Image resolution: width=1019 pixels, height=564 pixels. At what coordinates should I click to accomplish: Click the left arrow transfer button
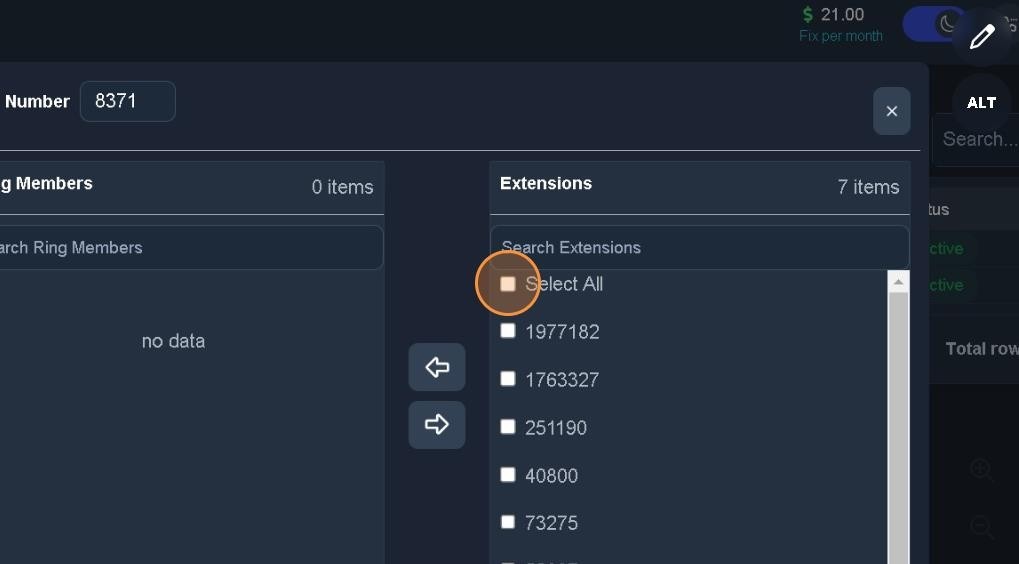[x=437, y=367]
